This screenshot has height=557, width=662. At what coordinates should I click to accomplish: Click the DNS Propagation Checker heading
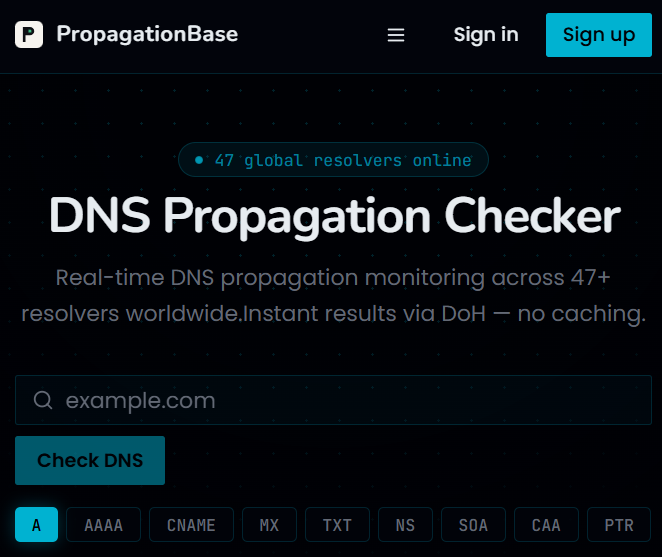tap(335, 216)
